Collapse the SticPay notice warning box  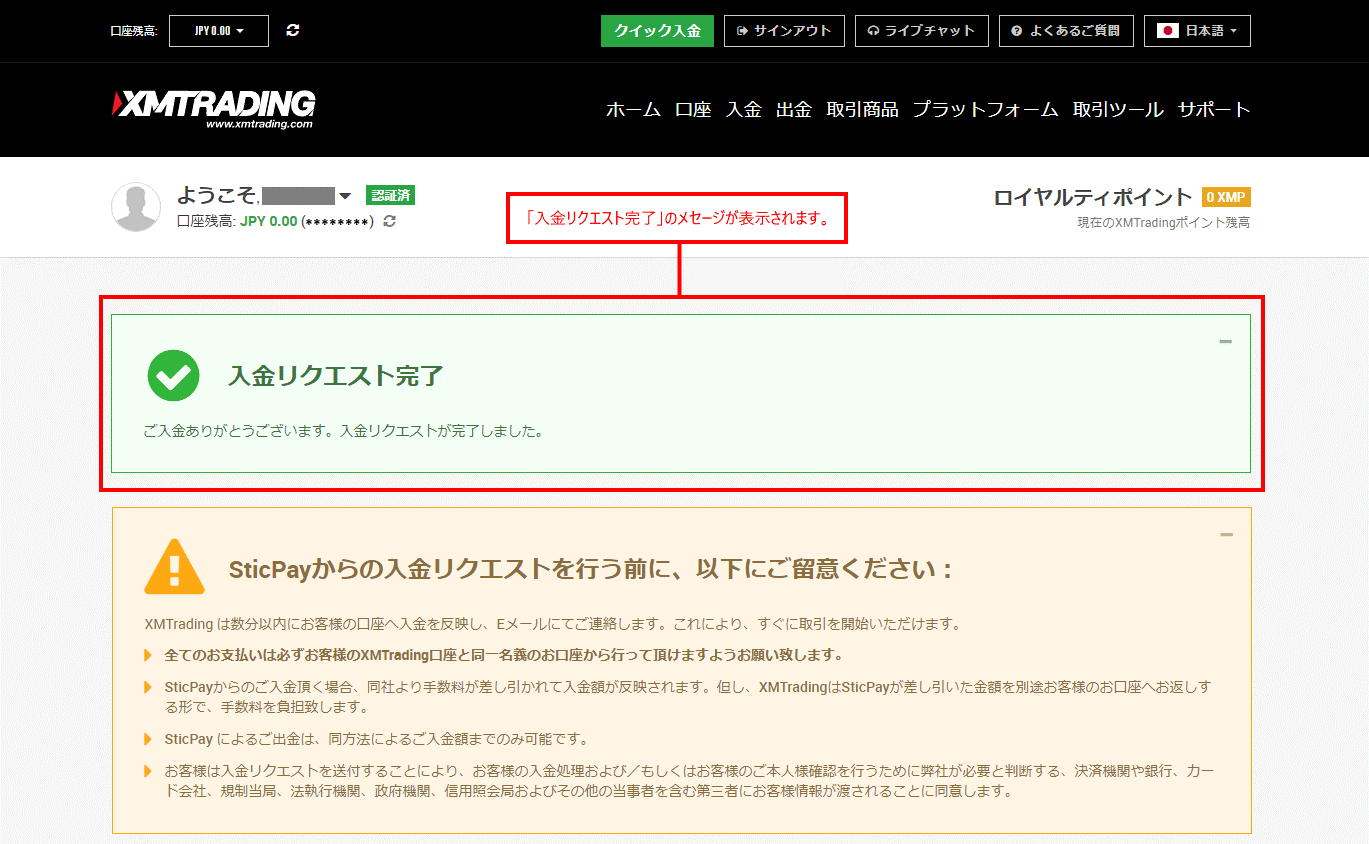pos(1226,535)
